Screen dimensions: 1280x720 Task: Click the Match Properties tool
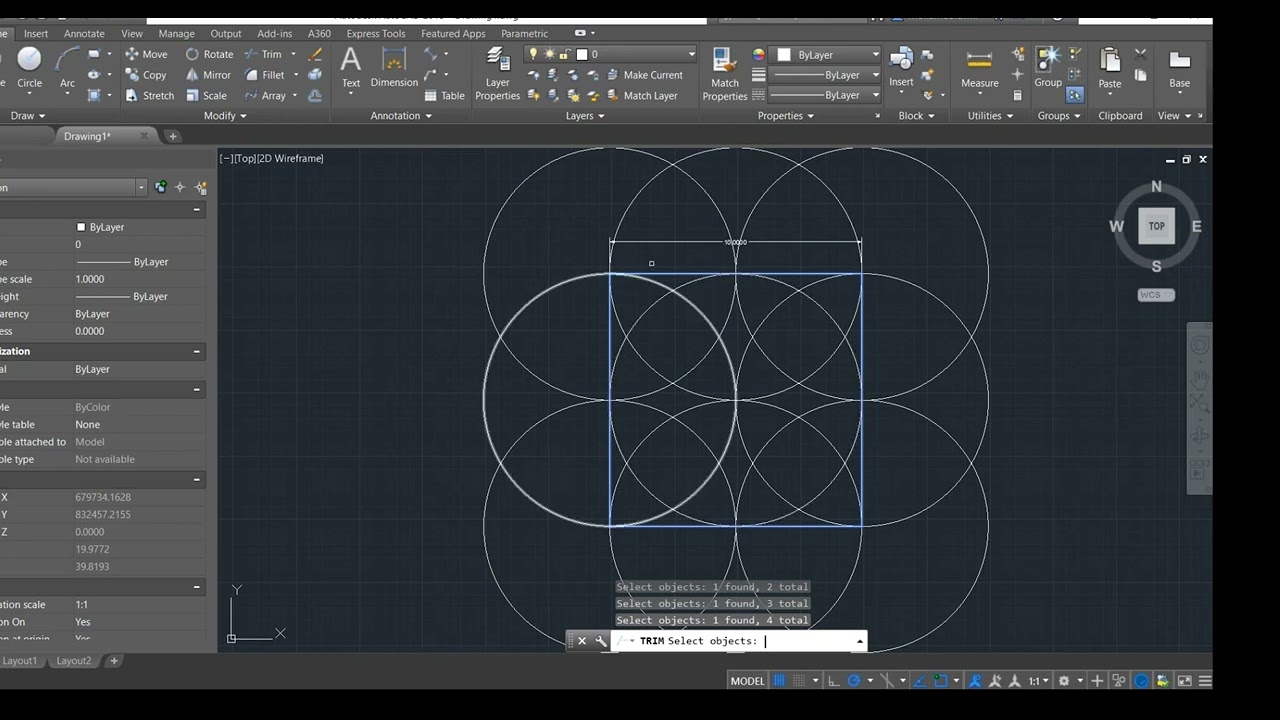[725, 74]
